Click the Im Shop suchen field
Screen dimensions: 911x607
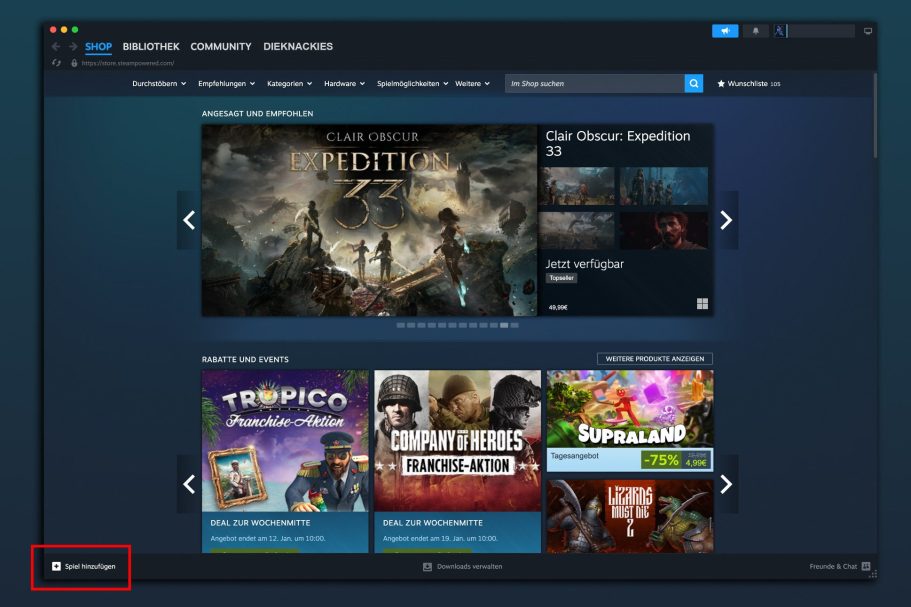594,84
